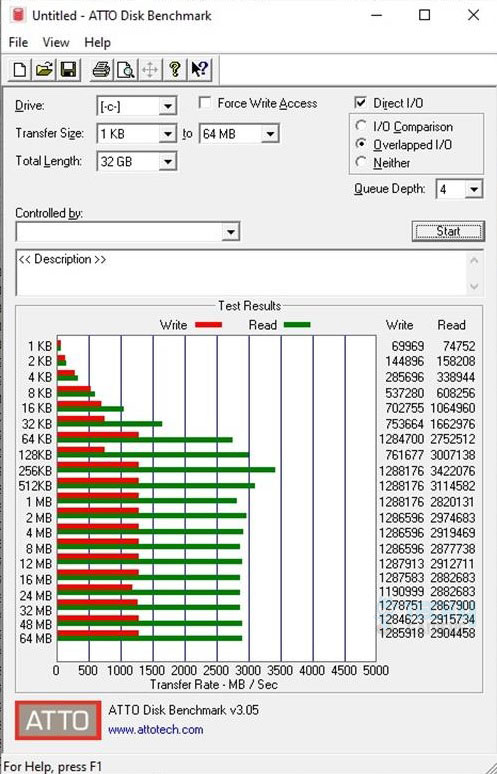Enable the Force Write Access checkbox

(205, 103)
